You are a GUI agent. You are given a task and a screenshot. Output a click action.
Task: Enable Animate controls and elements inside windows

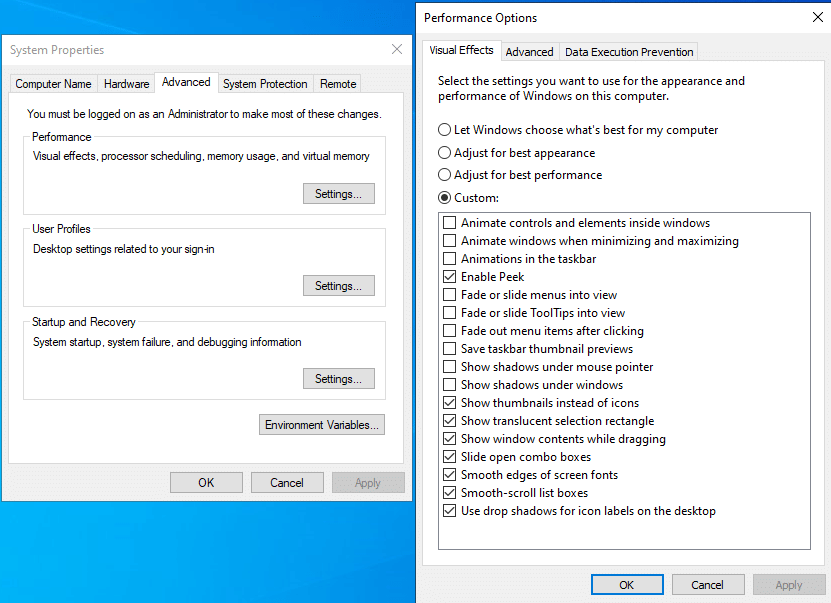[450, 223]
